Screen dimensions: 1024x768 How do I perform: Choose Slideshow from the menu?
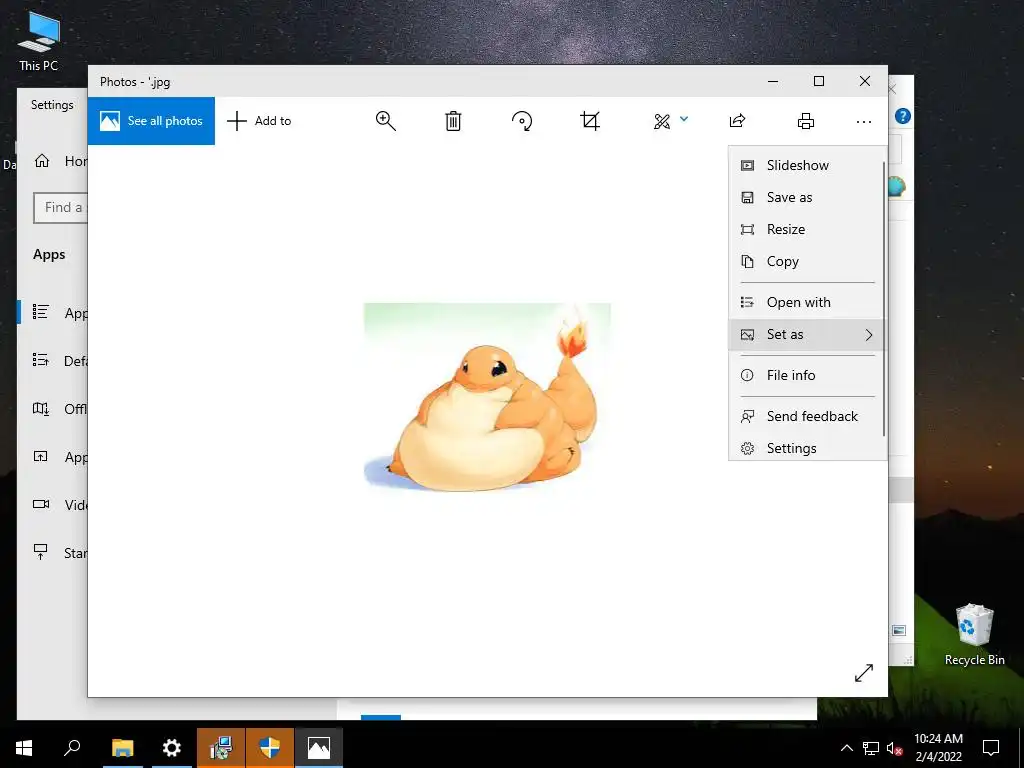click(x=806, y=165)
